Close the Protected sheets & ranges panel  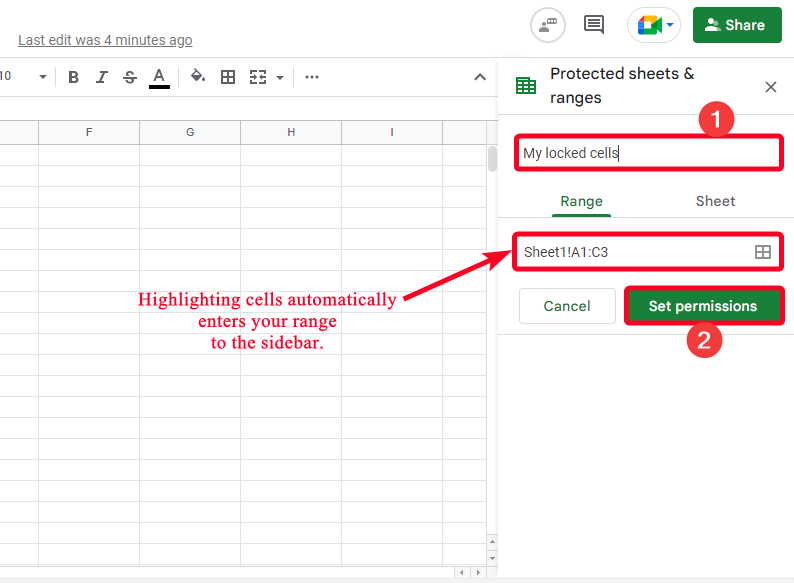[x=770, y=87]
